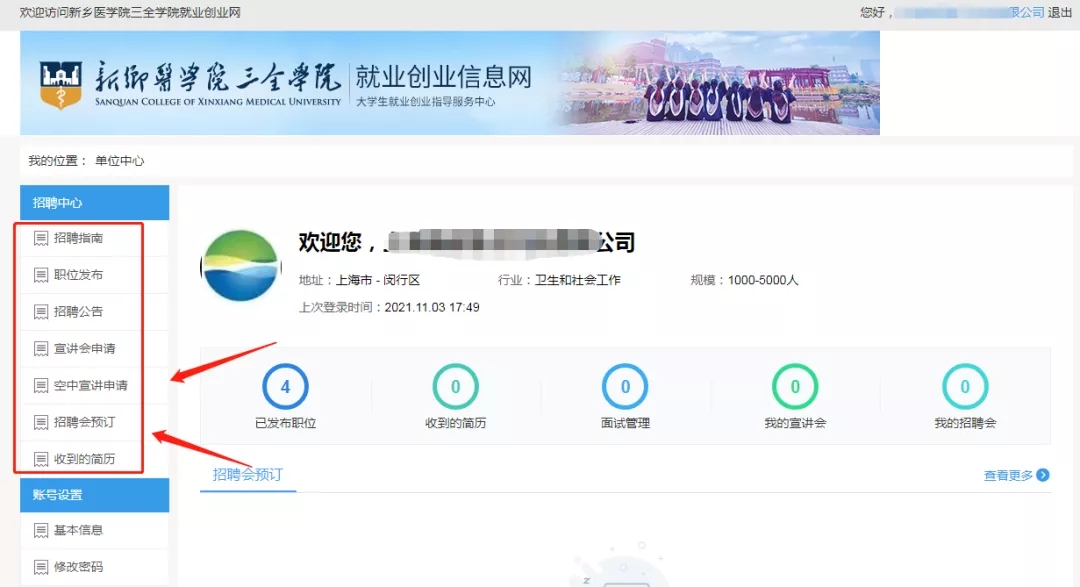This screenshot has height=587, width=1080.
Task: Click the arrow icon beside 查看更多
Action: [x=1043, y=476]
